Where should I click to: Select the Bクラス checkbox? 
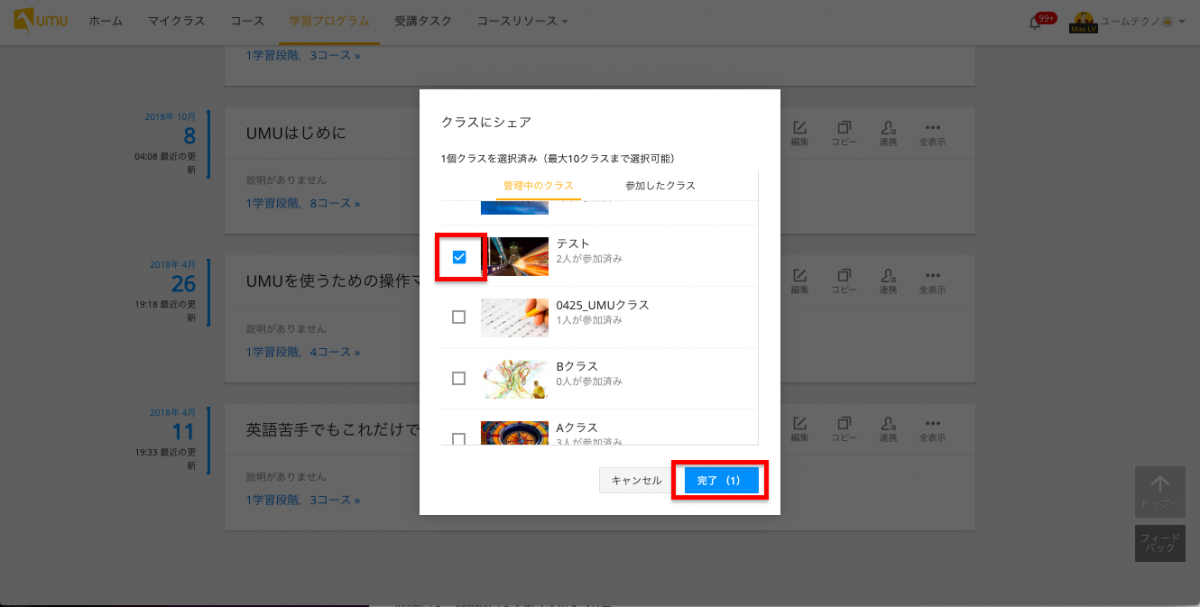(459, 378)
